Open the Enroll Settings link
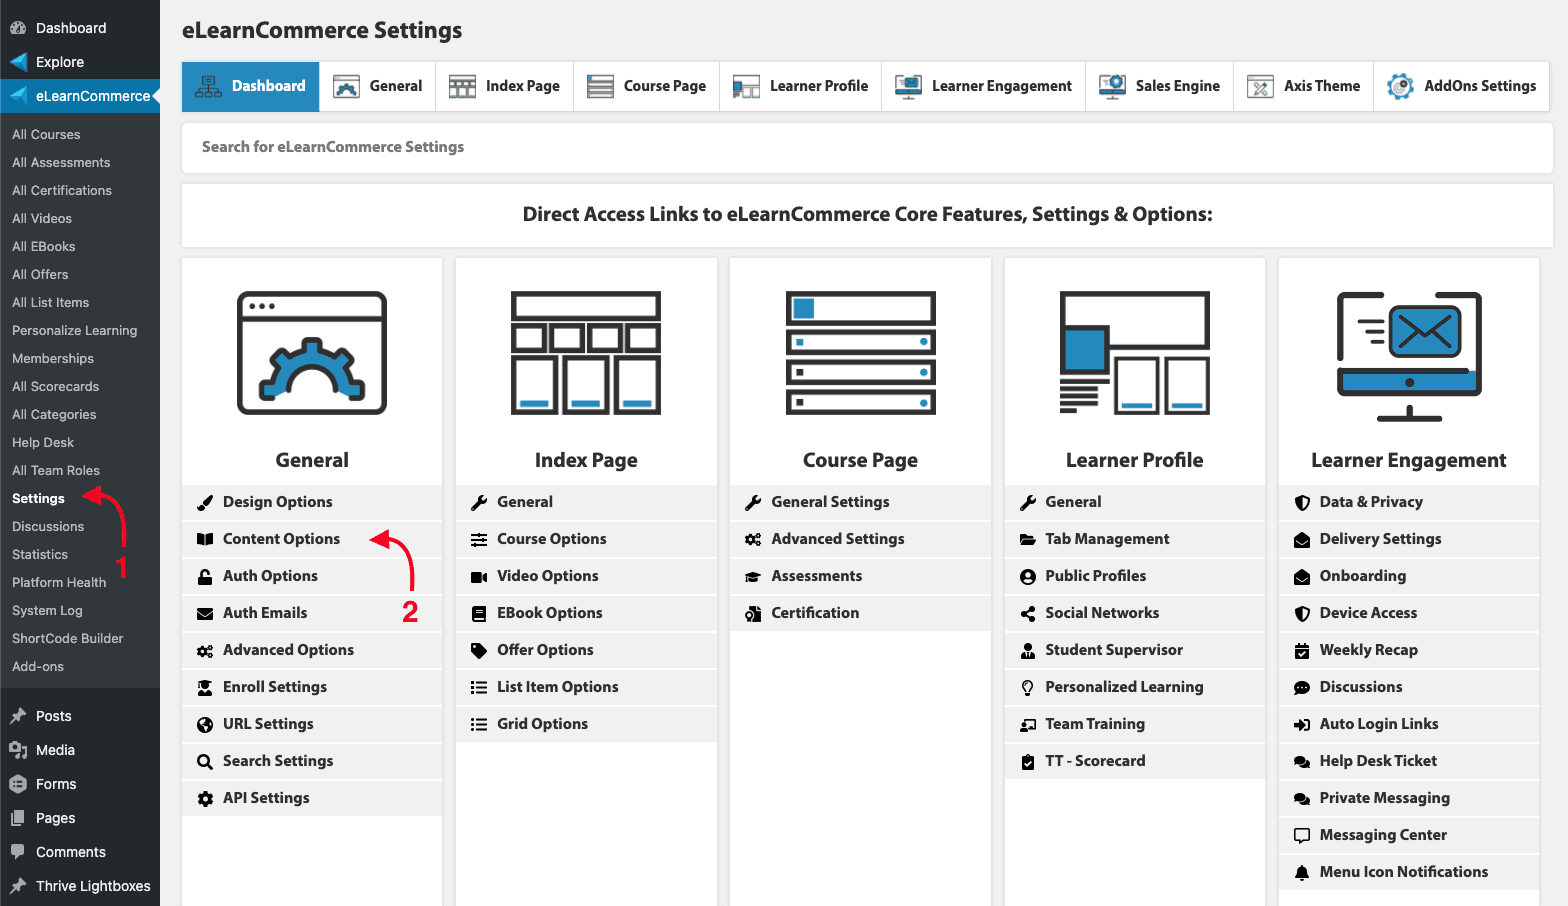Image resolution: width=1568 pixels, height=906 pixels. coord(275,687)
